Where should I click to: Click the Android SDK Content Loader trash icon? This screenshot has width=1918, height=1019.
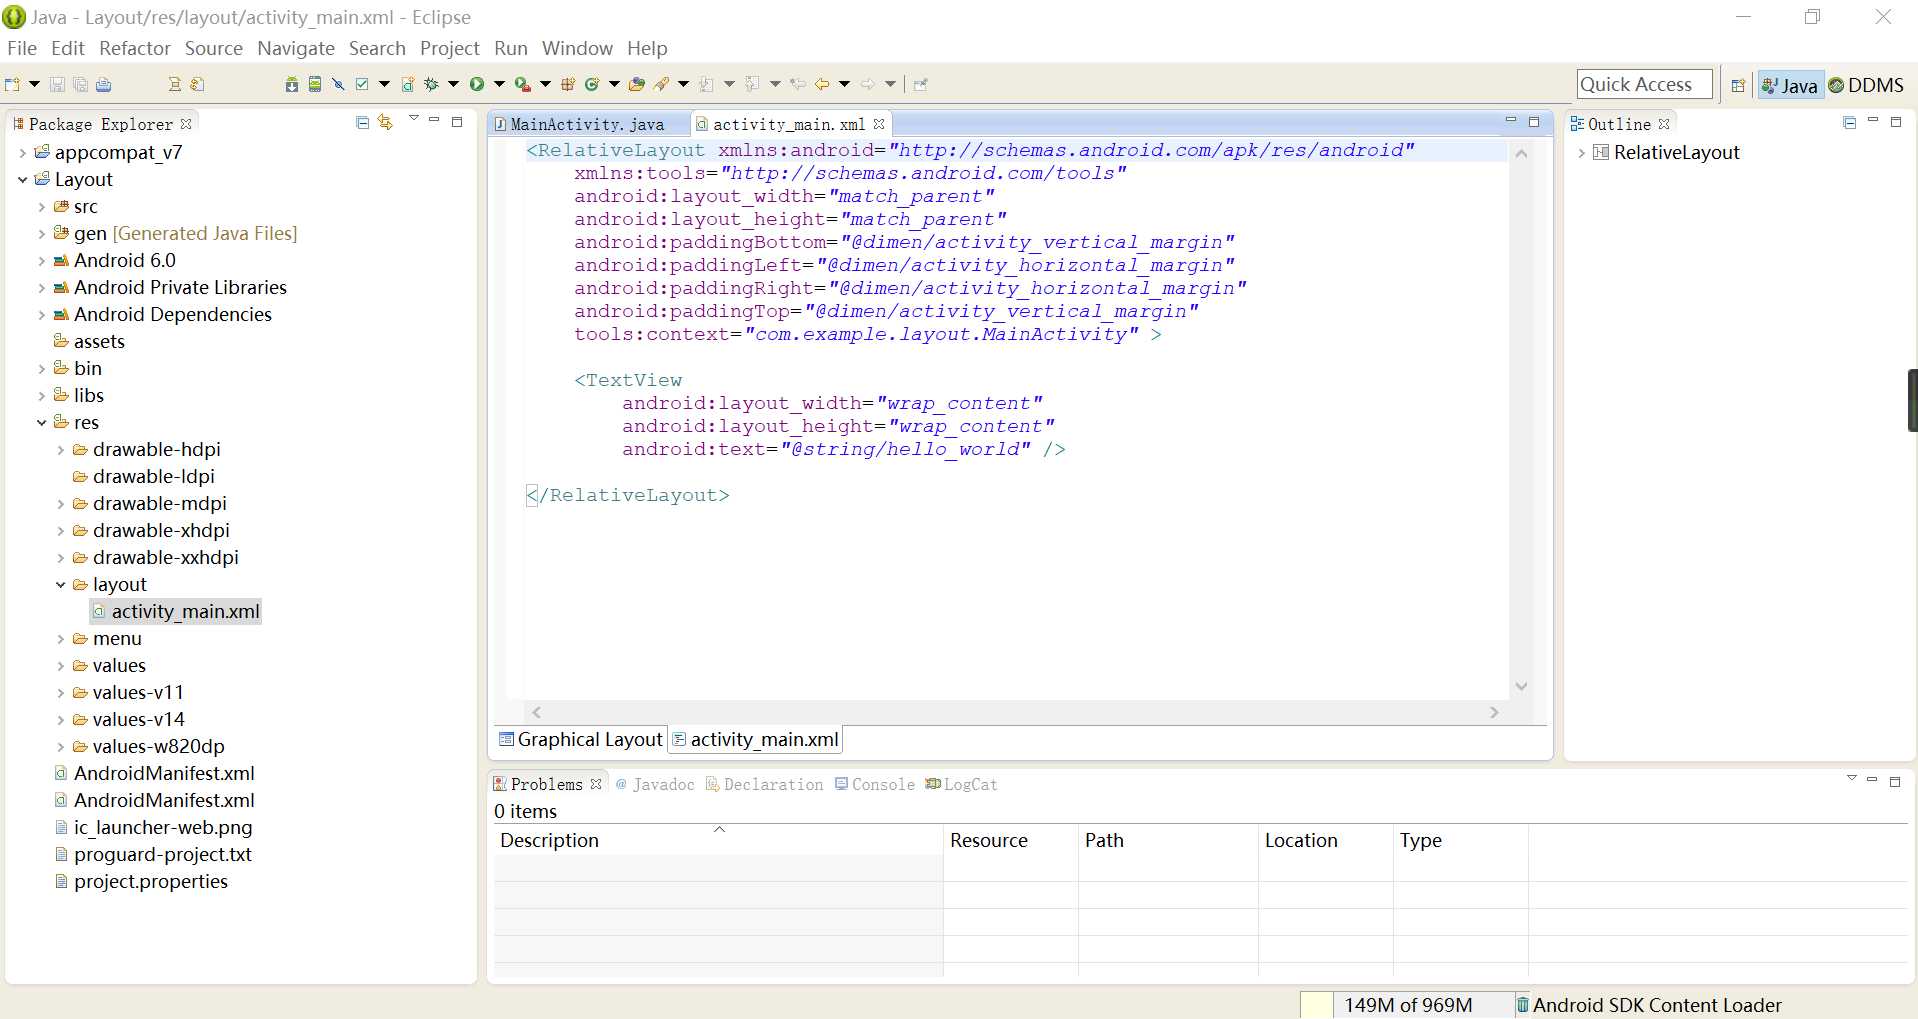click(x=1522, y=1005)
